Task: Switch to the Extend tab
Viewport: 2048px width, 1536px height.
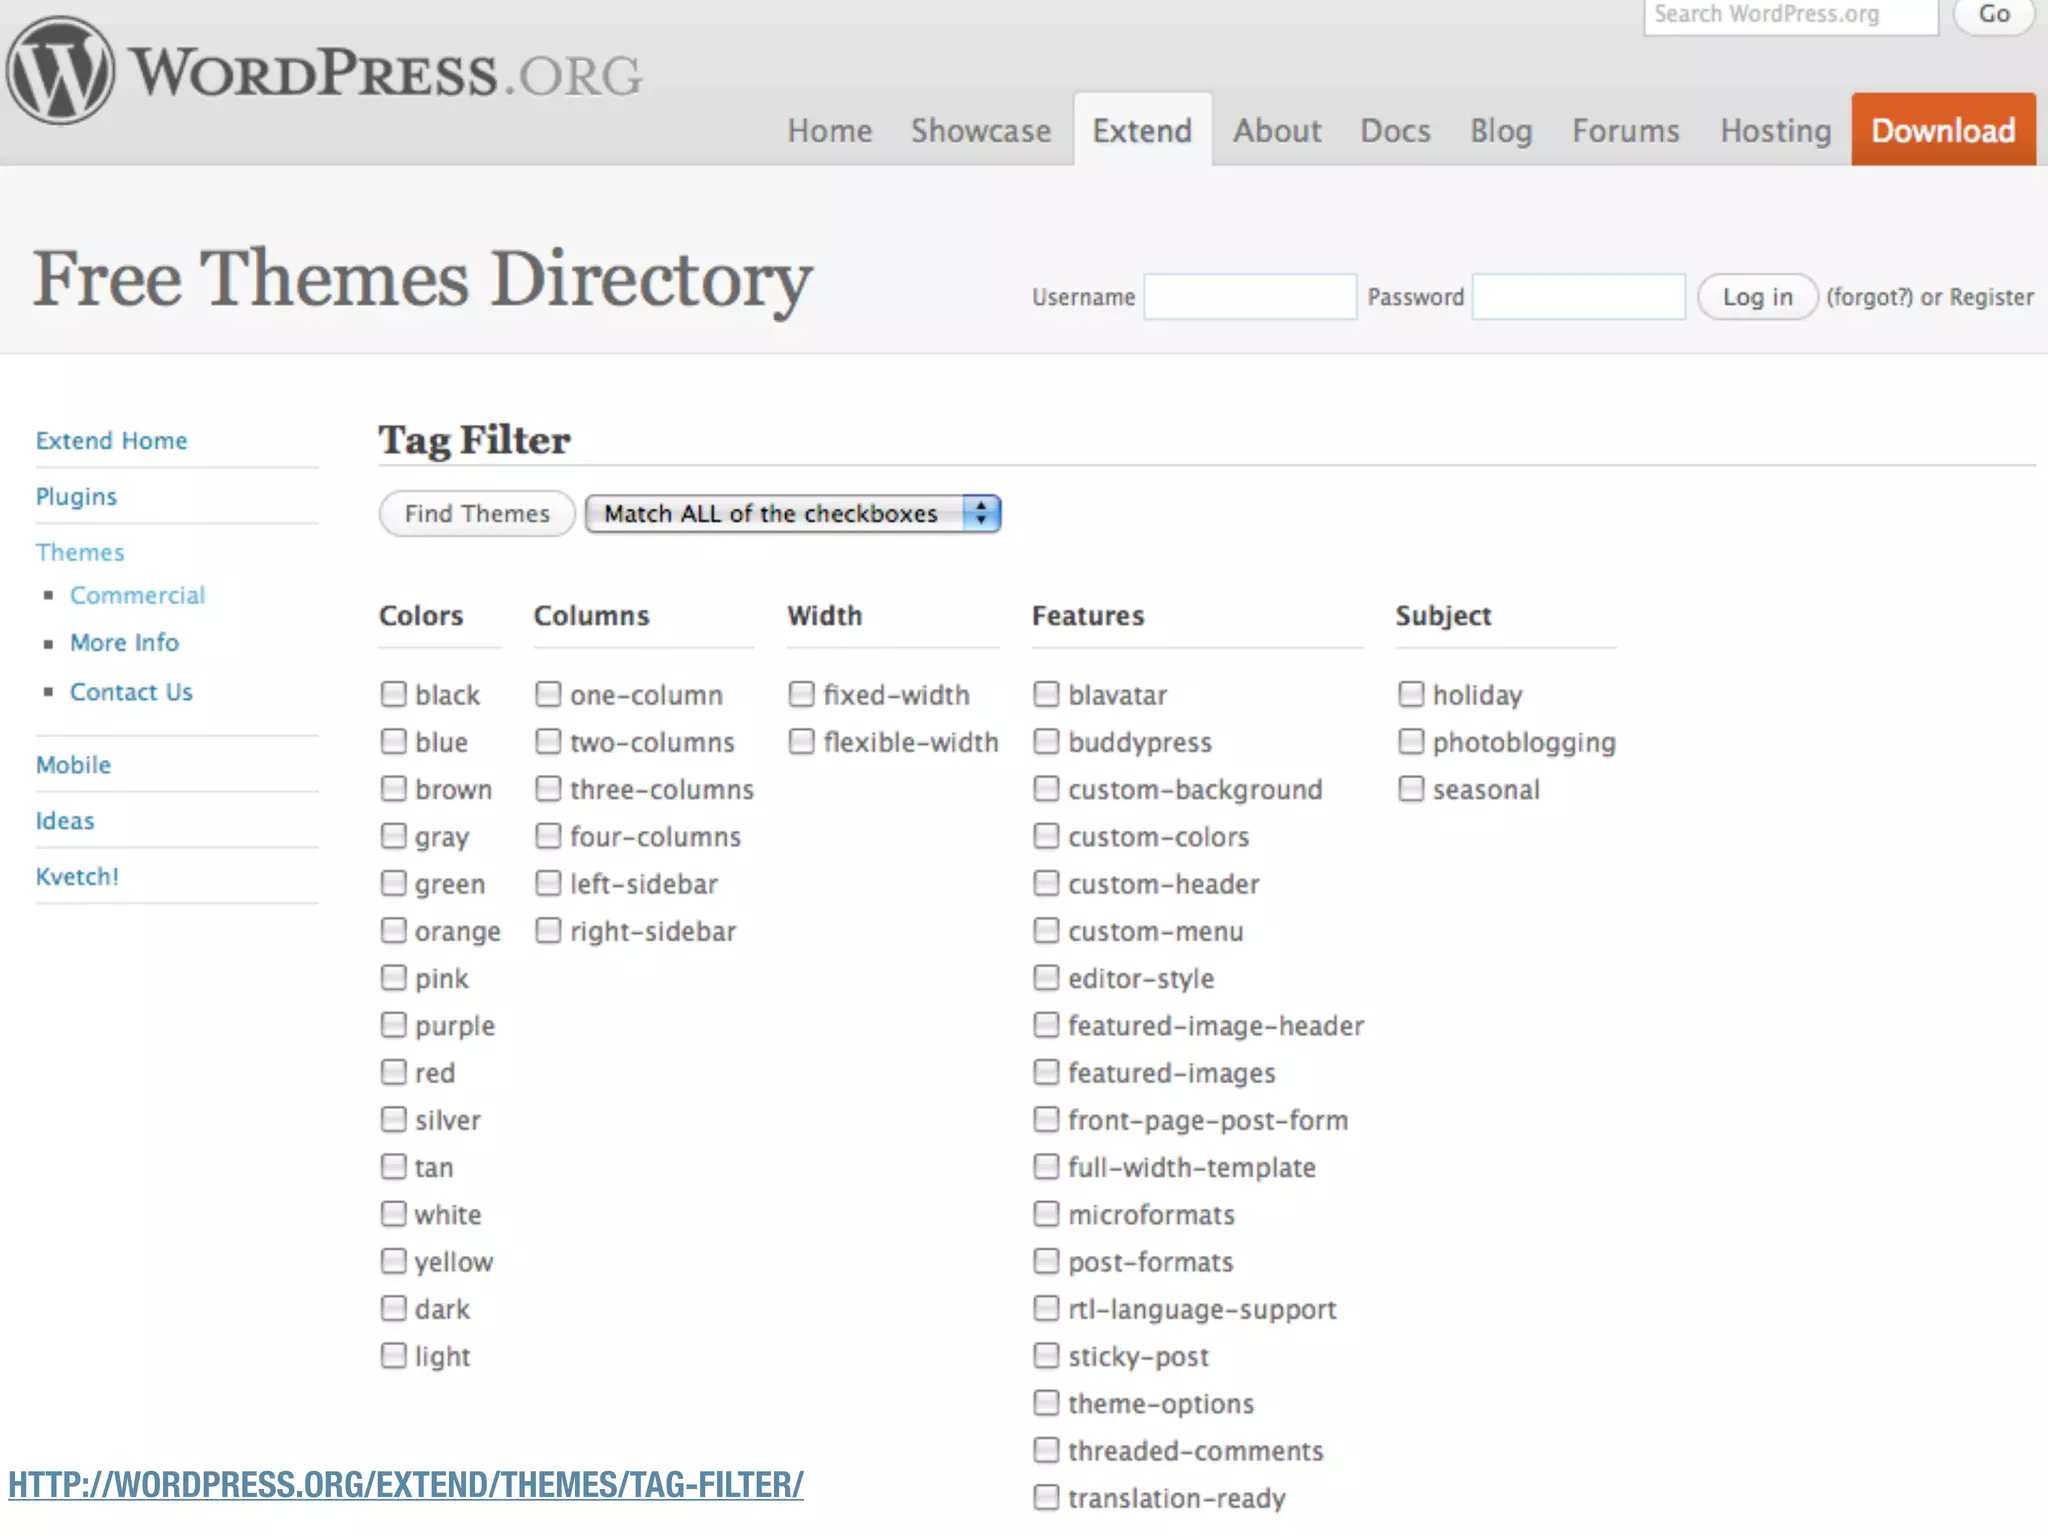Action: click(x=1142, y=130)
